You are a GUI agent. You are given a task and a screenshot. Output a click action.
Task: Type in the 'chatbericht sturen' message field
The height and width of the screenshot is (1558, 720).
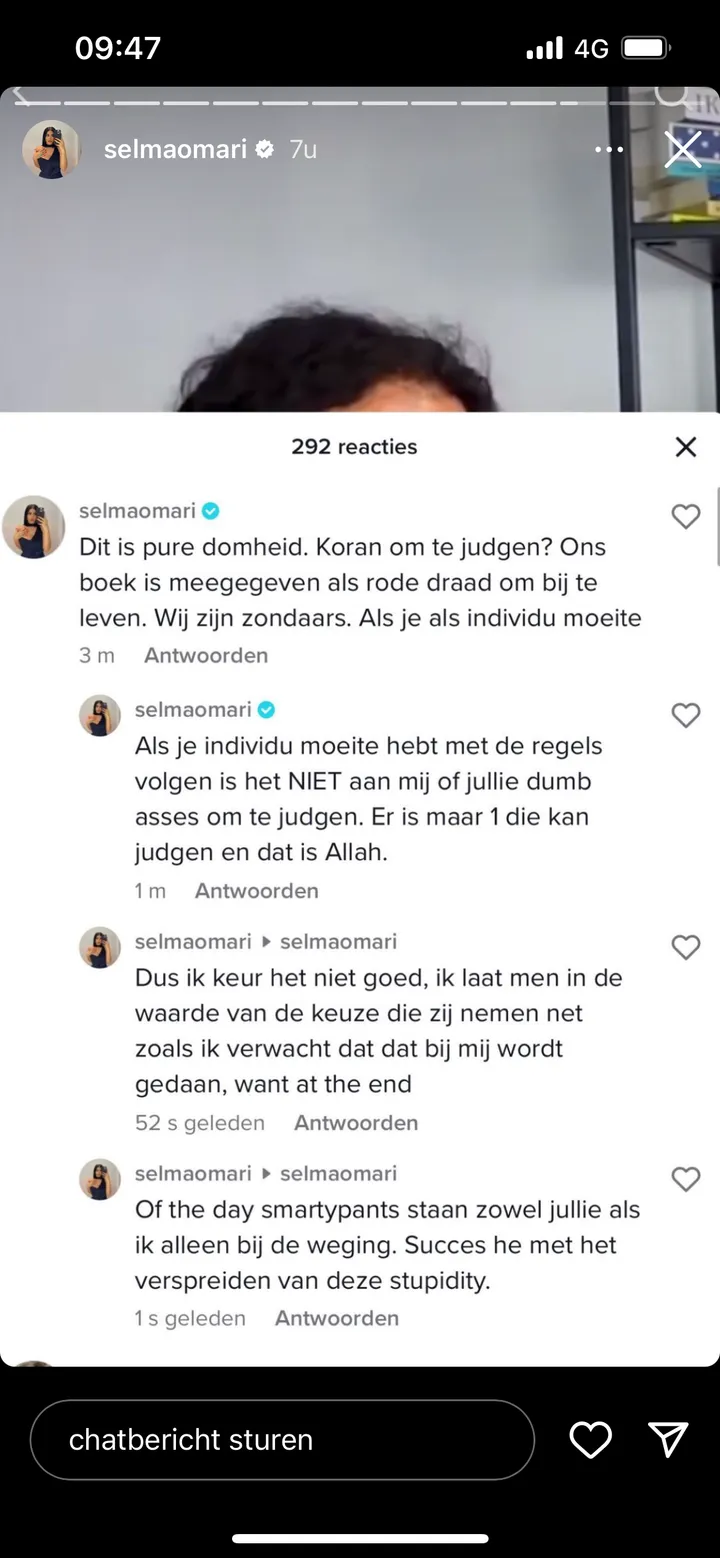[282, 1440]
